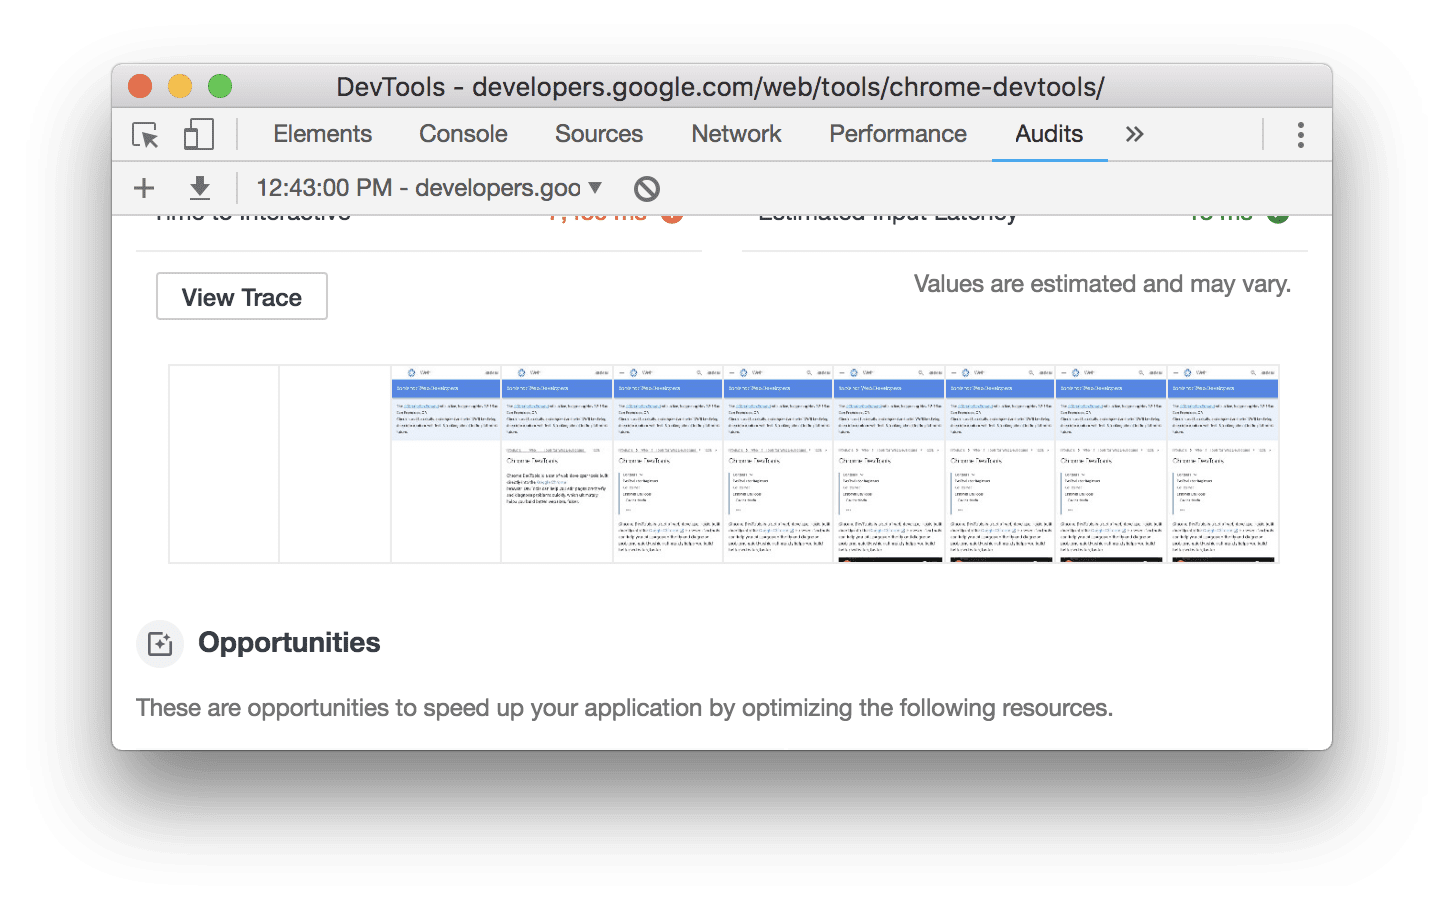Select the Elements panel
This screenshot has width=1444, height=910.
click(322, 134)
